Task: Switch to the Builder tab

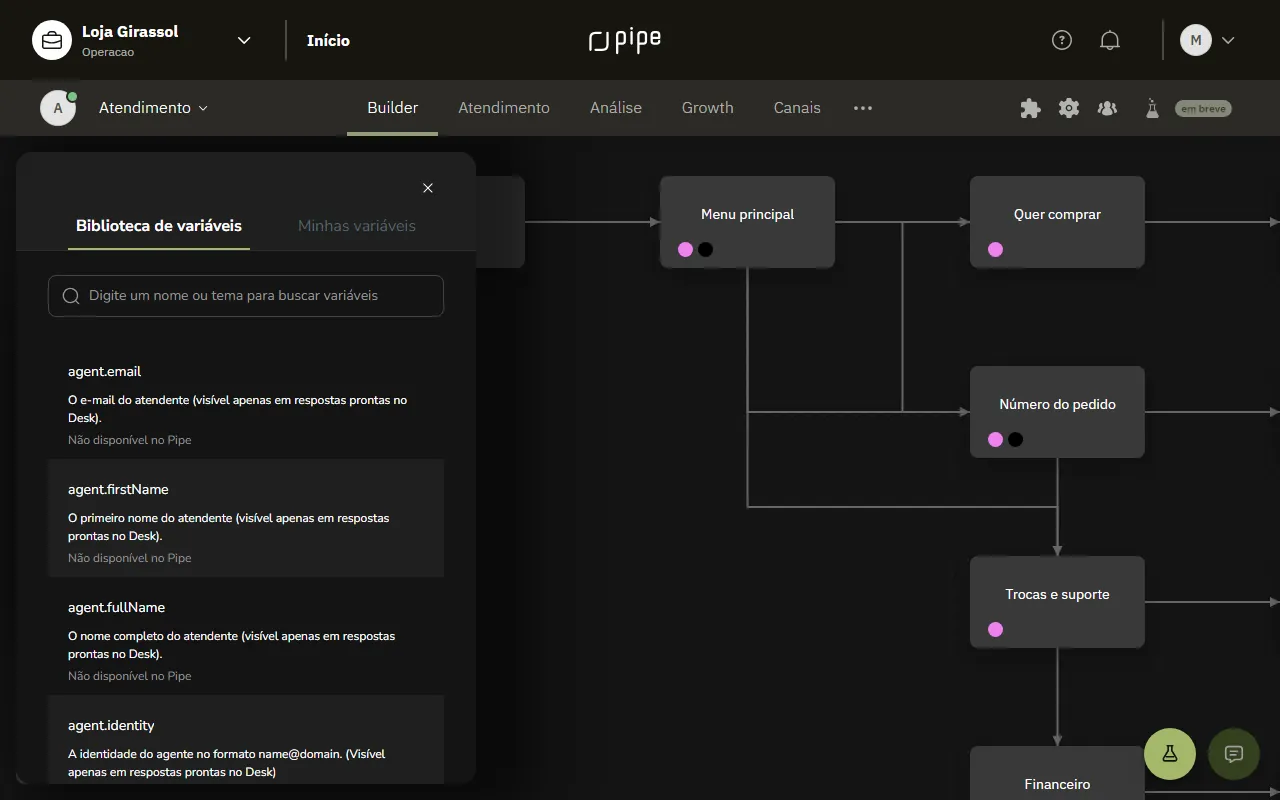Action: point(392,108)
